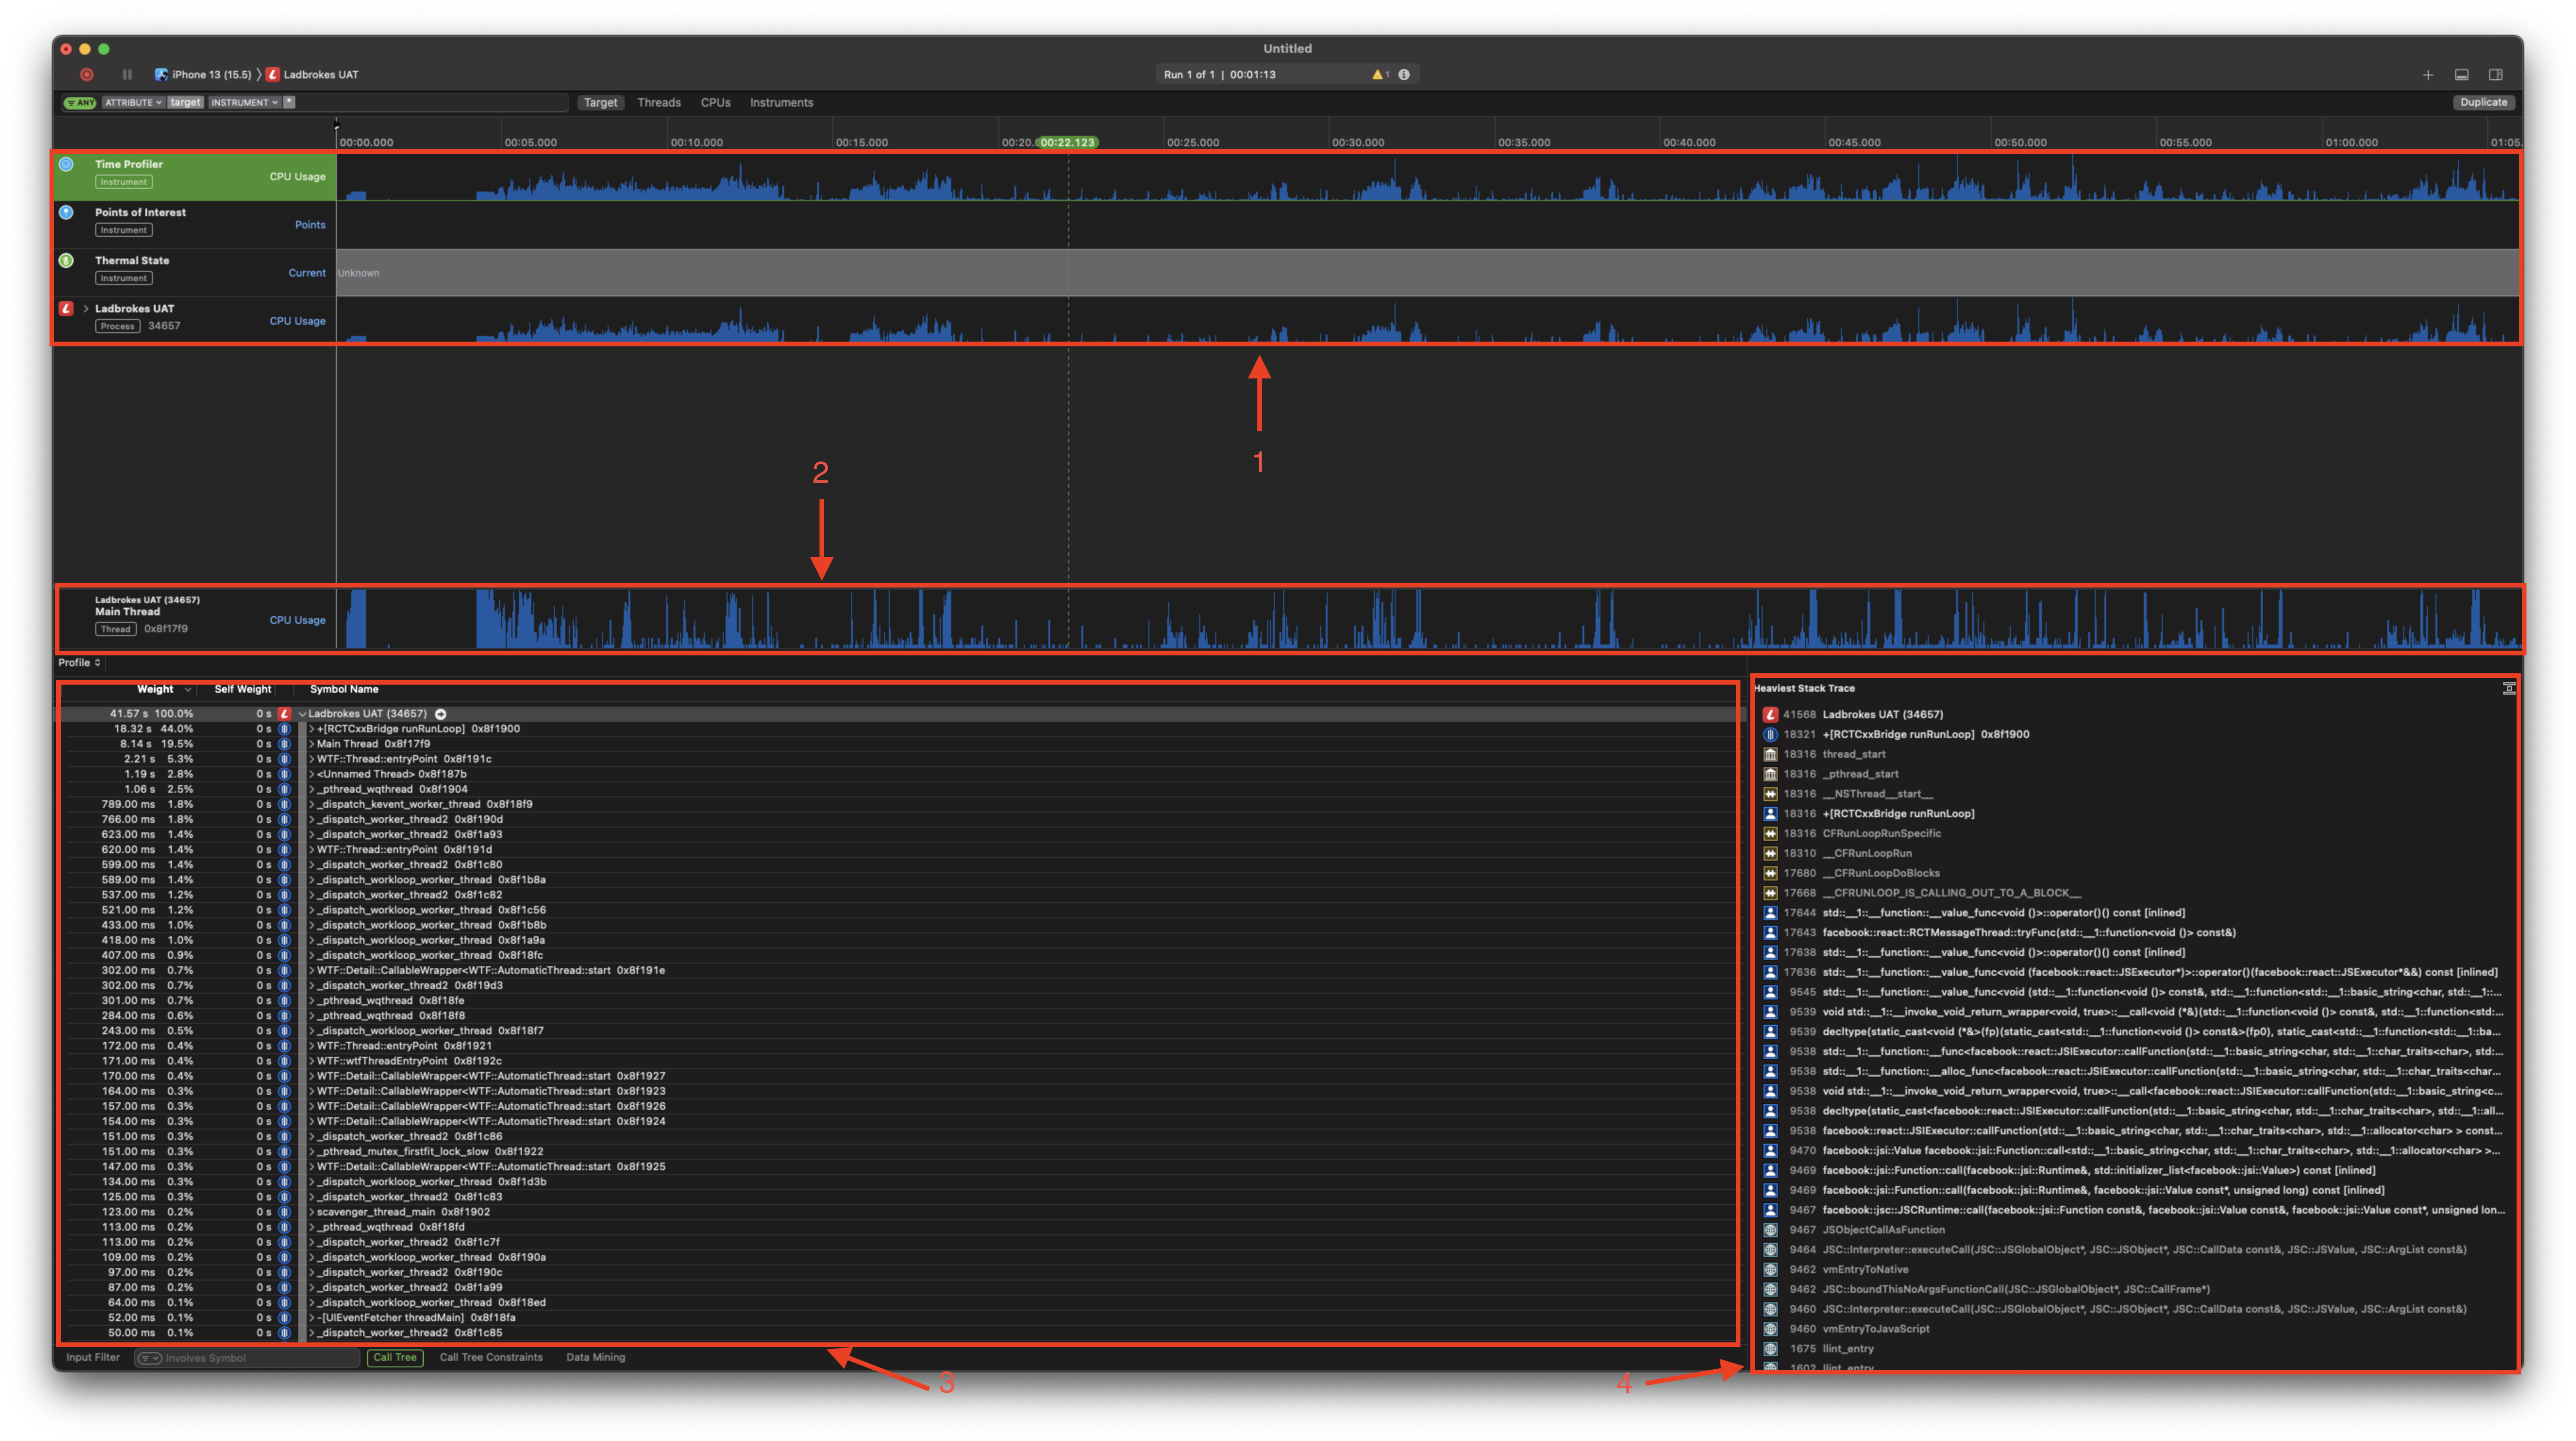Switch to the Threads tab
2576x1441 pixels.
point(659,102)
